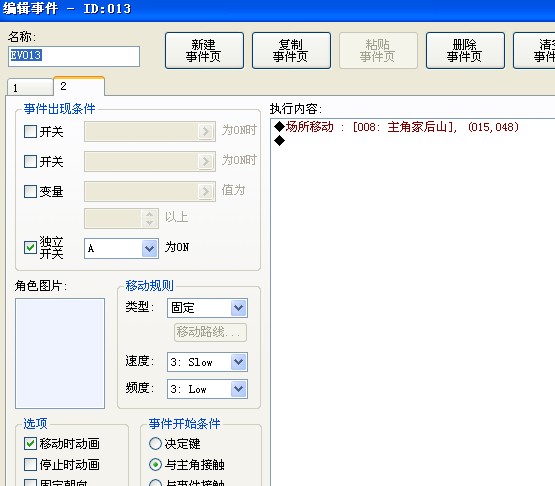Decrease the variable value with the down stepper
The width and height of the screenshot is (555, 486).
[150, 223]
